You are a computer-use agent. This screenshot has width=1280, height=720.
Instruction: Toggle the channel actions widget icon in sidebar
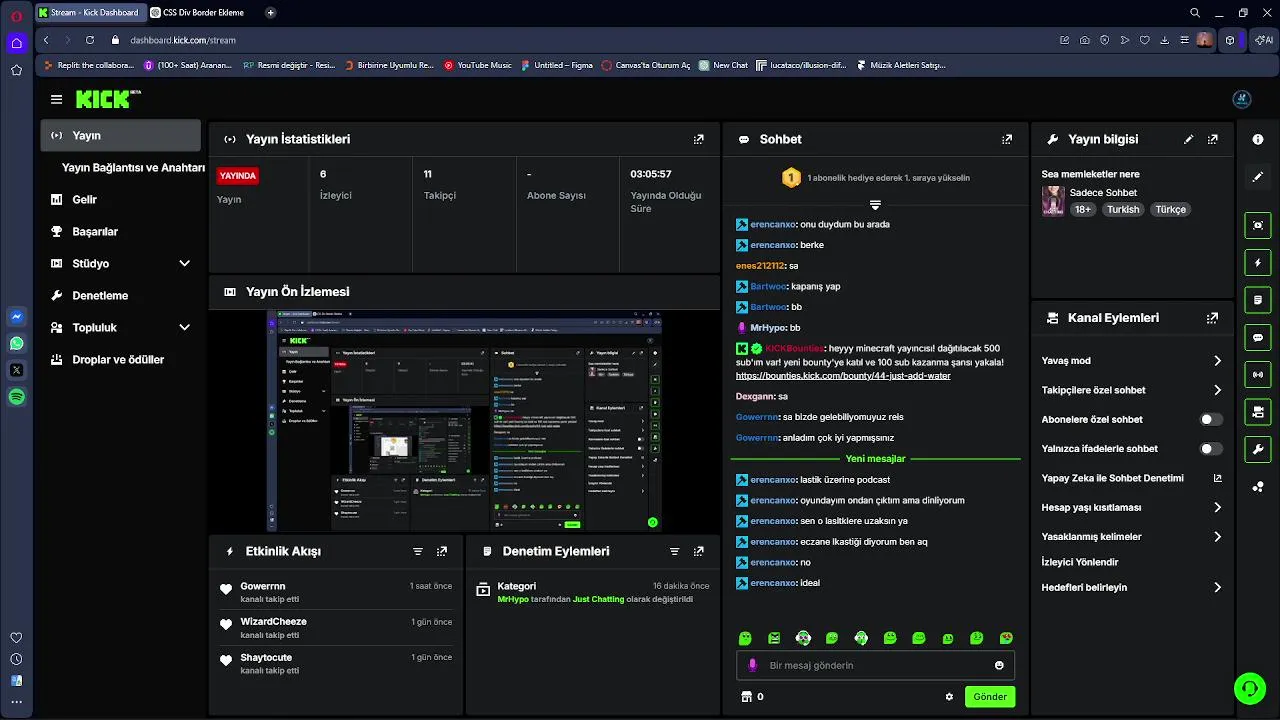(1258, 412)
